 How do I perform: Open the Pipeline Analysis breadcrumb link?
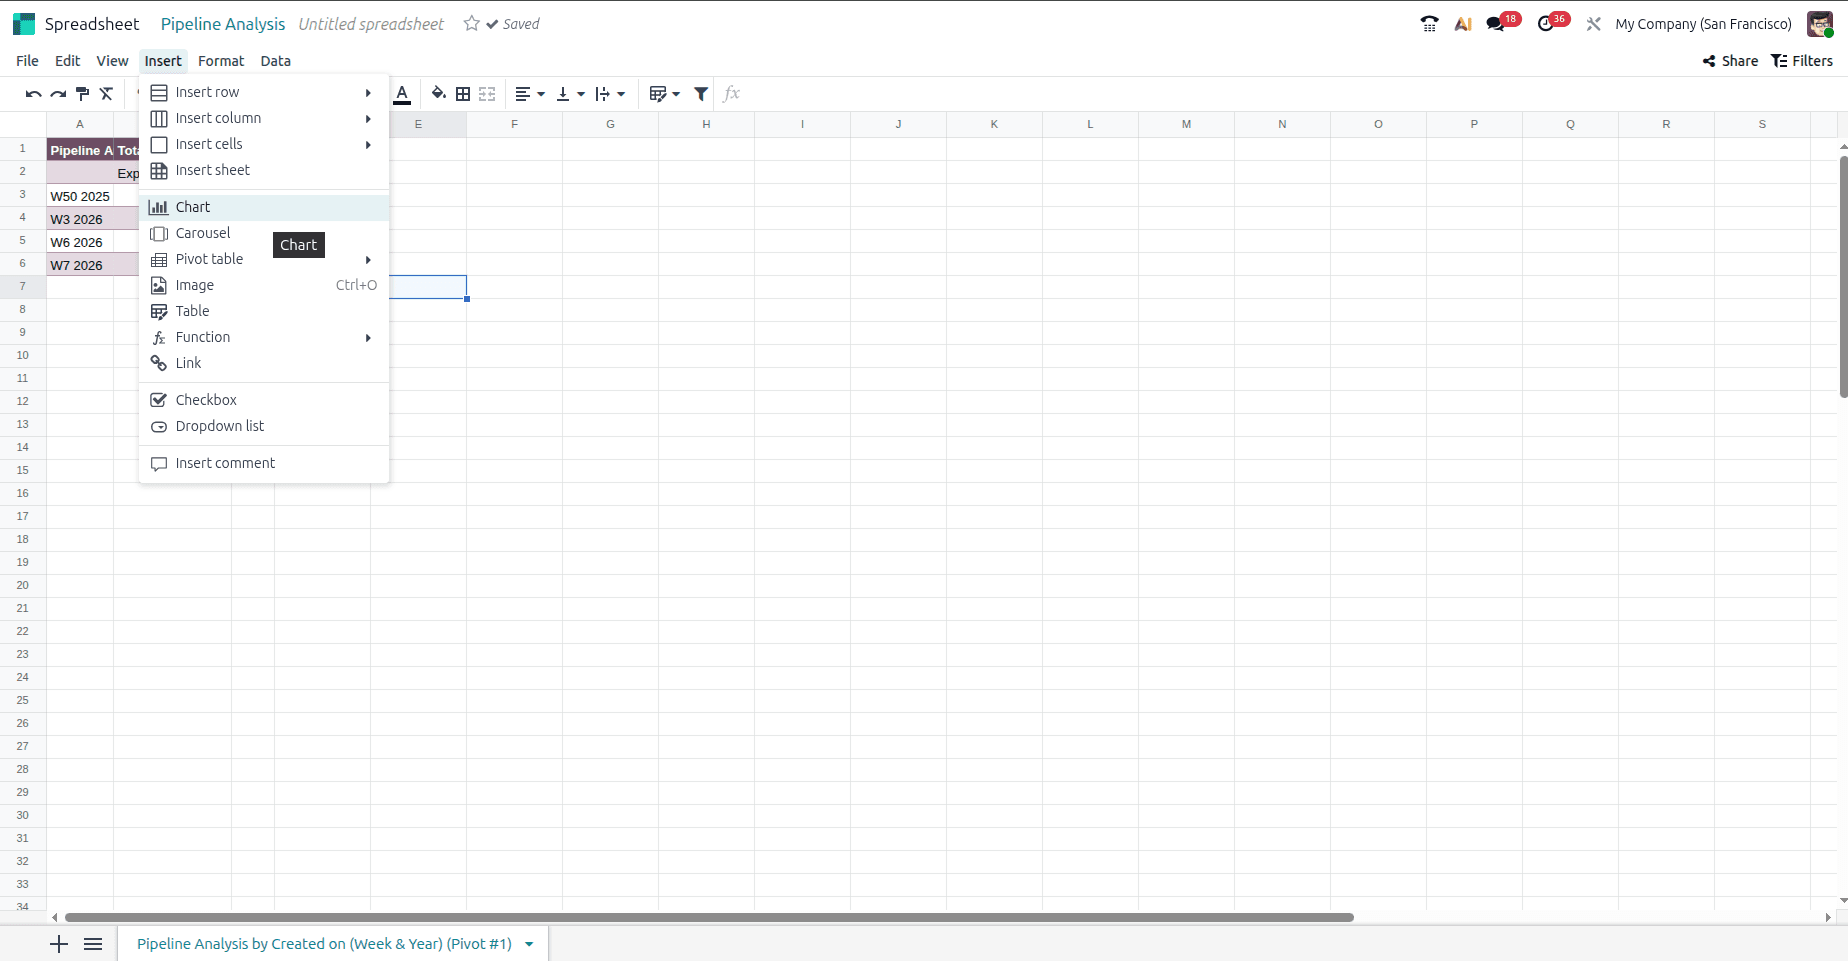click(x=223, y=24)
